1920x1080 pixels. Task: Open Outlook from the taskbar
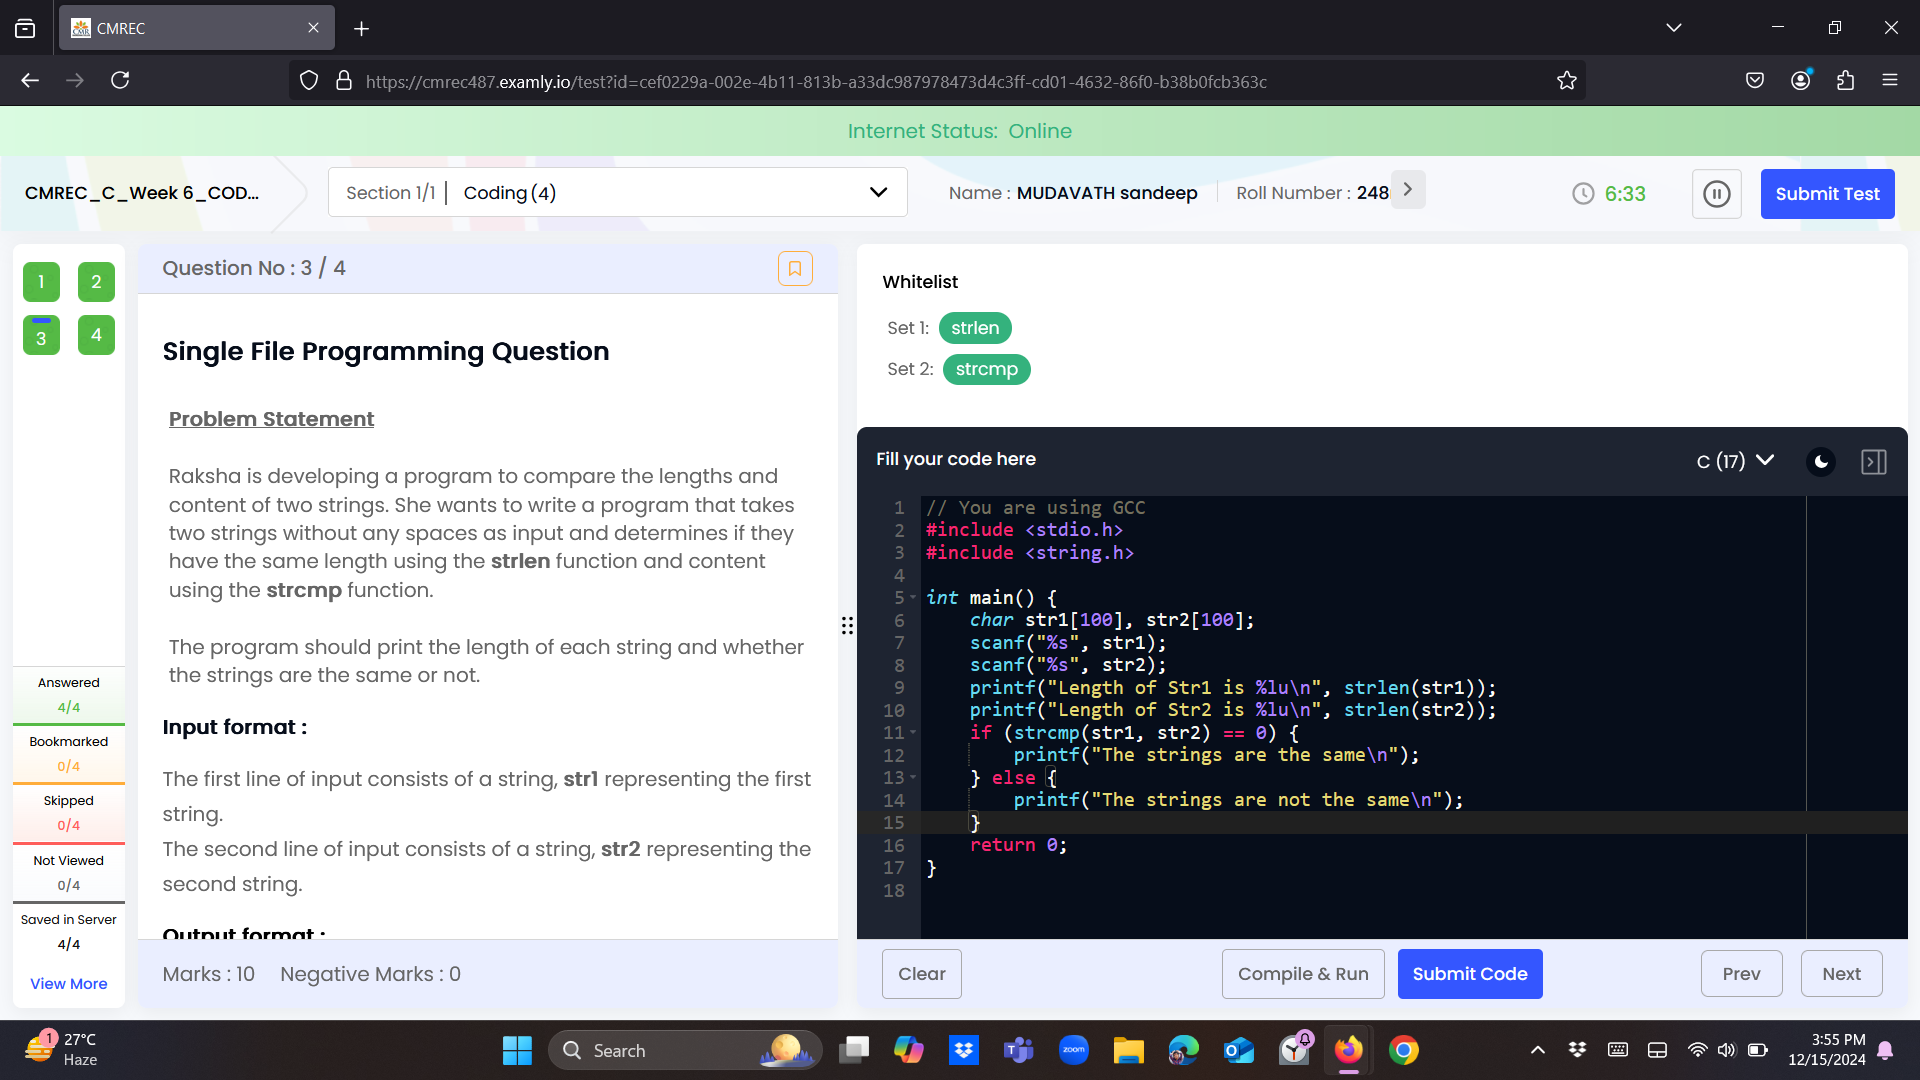click(x=1239, y=1050)
